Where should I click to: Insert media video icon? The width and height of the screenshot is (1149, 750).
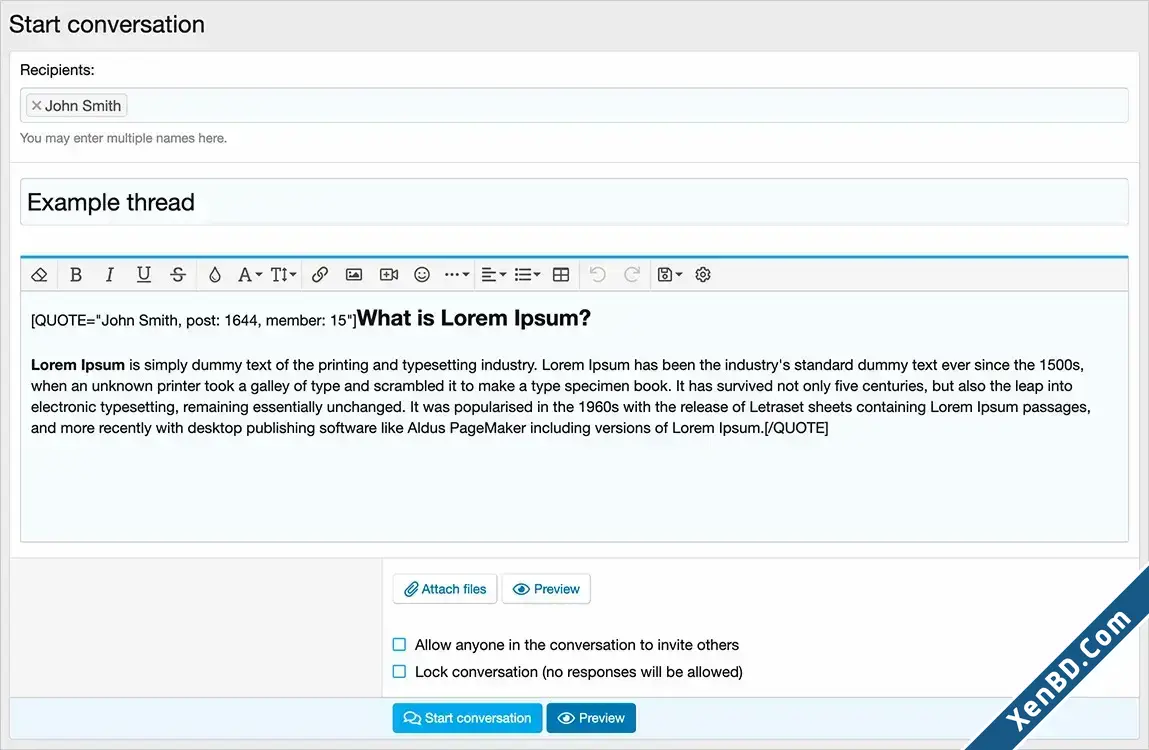[388, 275]
